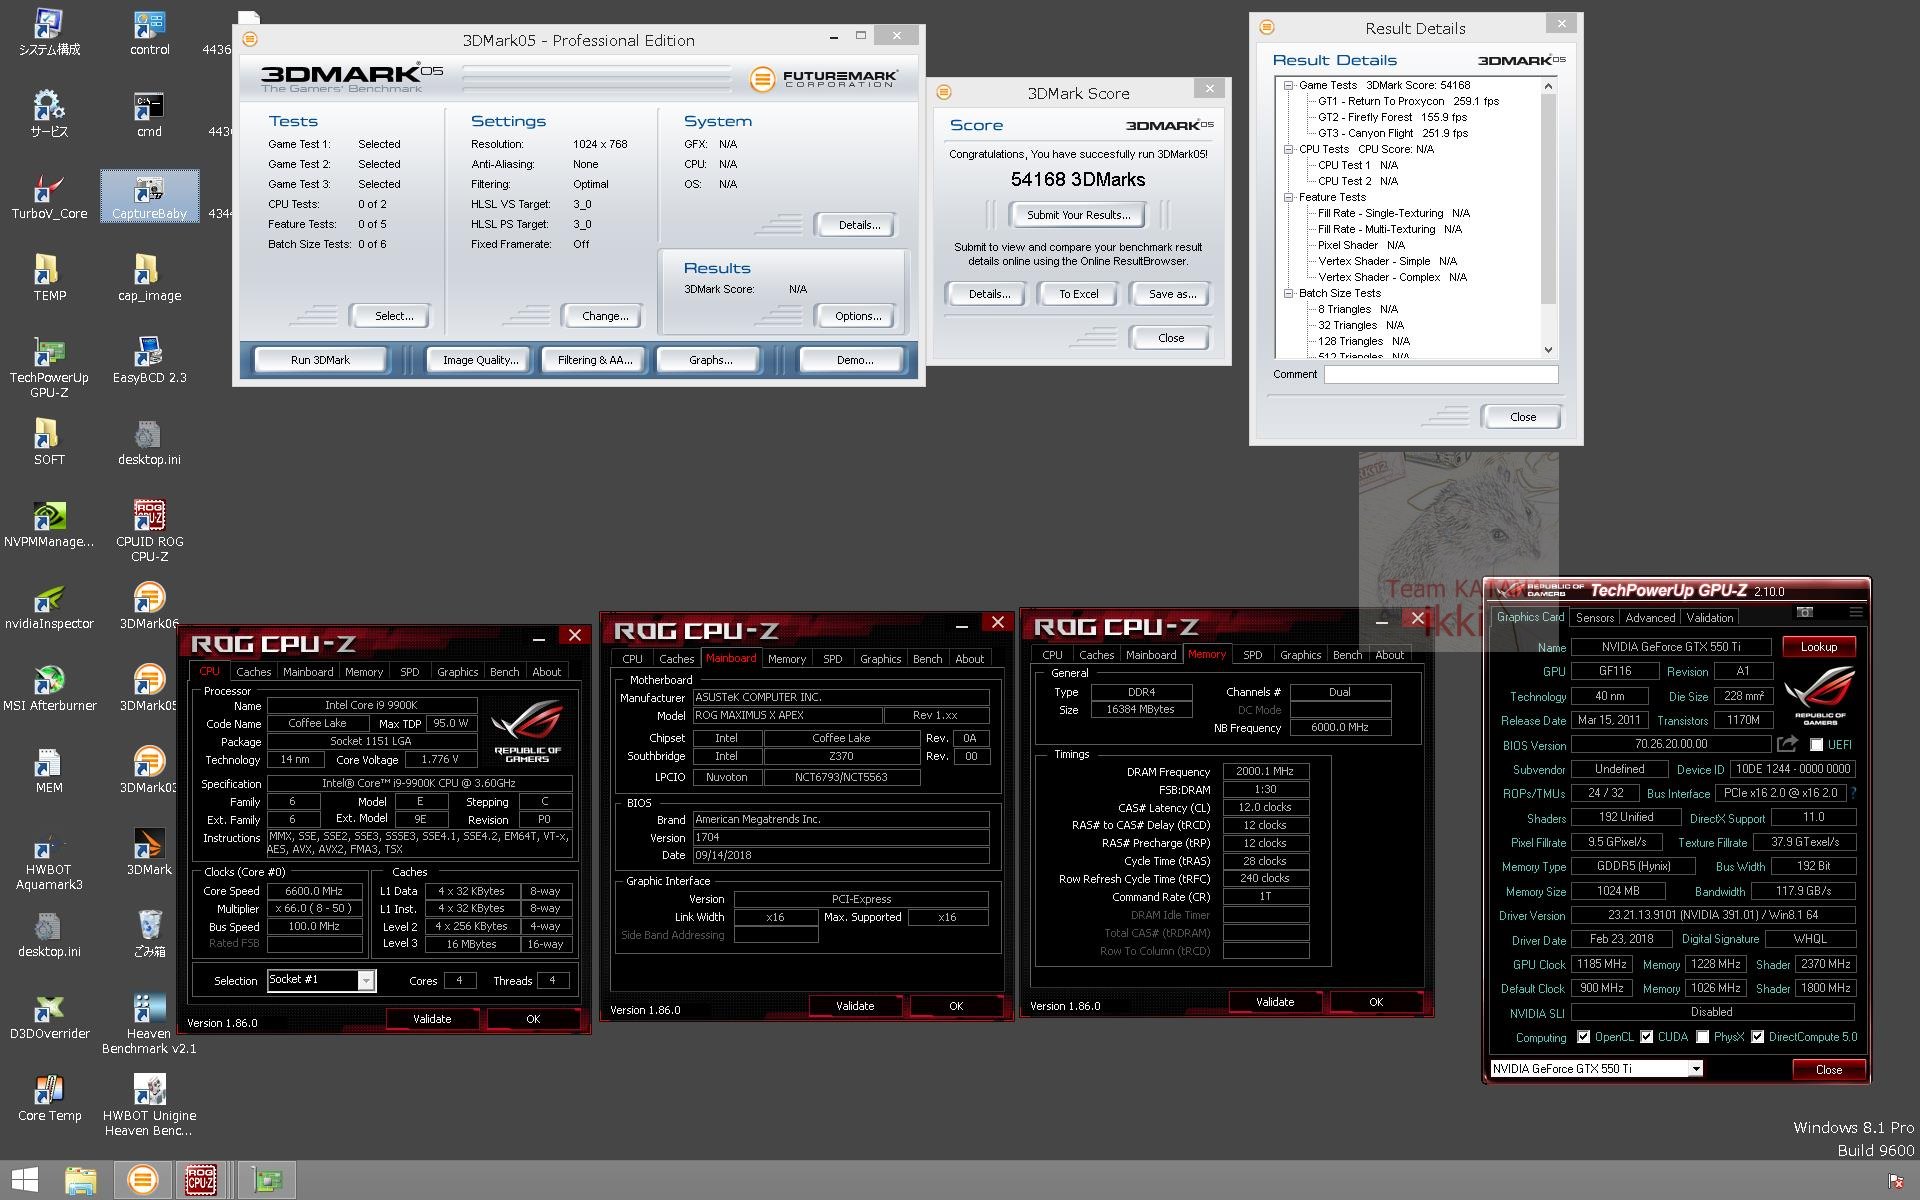The height and width of the screenshot is (1200, 1920).
Task: Open the cmd desktop shortcut
Action: click(149, 114)
